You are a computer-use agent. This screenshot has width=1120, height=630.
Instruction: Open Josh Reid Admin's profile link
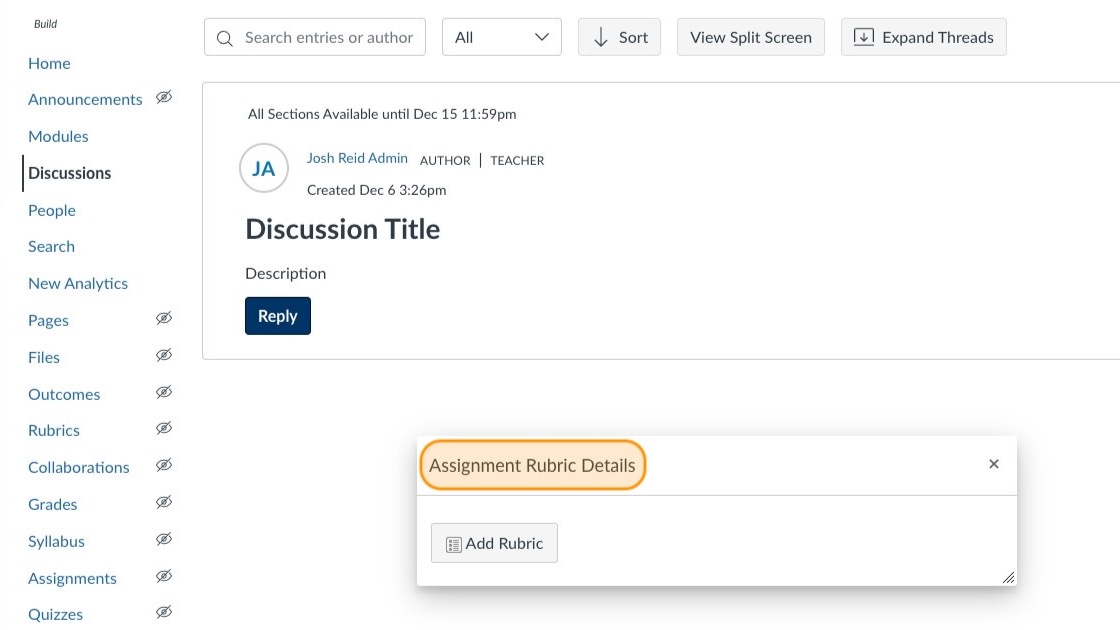357,157
